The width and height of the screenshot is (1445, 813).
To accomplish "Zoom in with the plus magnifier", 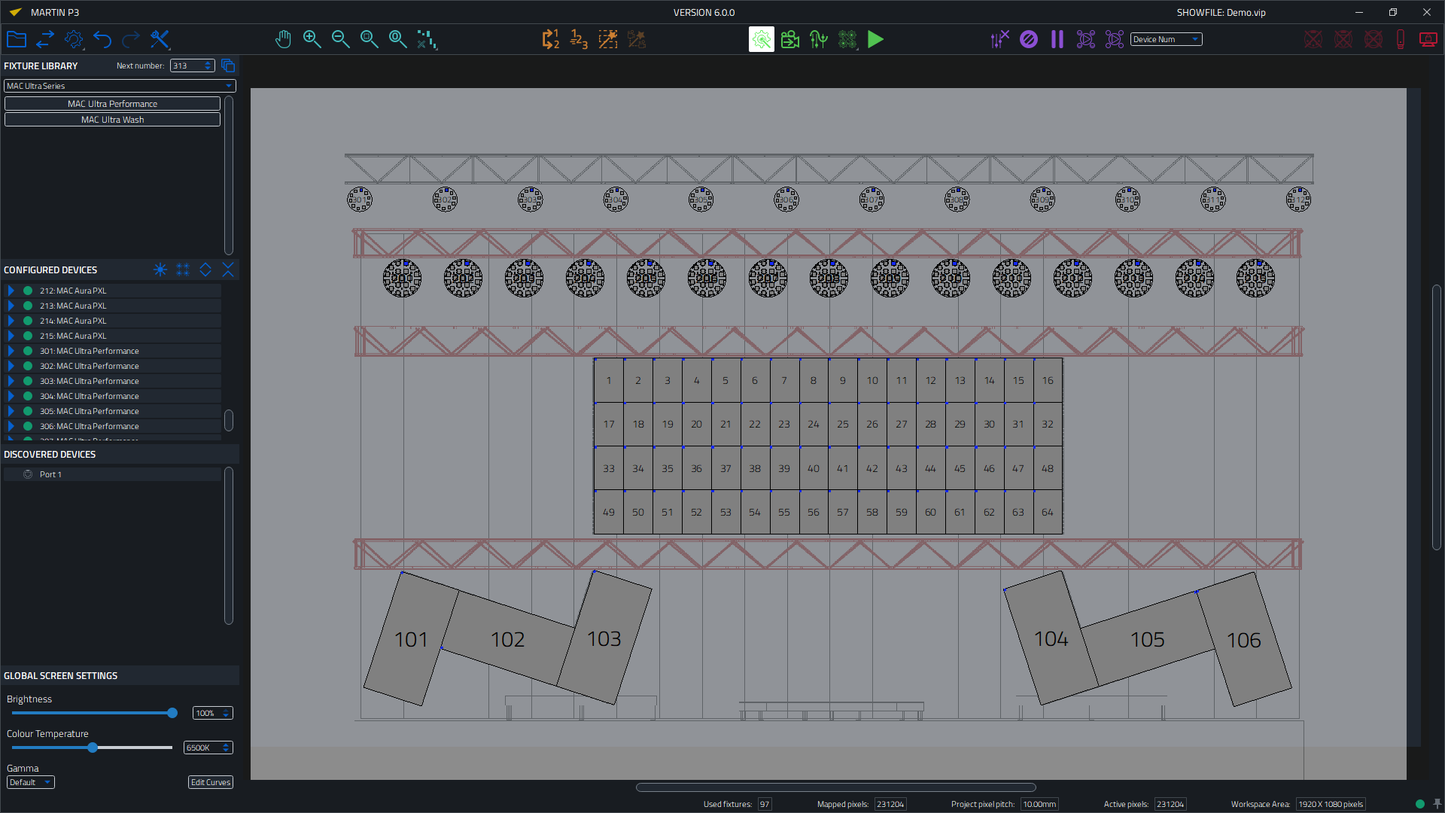I will coord(312,39).
